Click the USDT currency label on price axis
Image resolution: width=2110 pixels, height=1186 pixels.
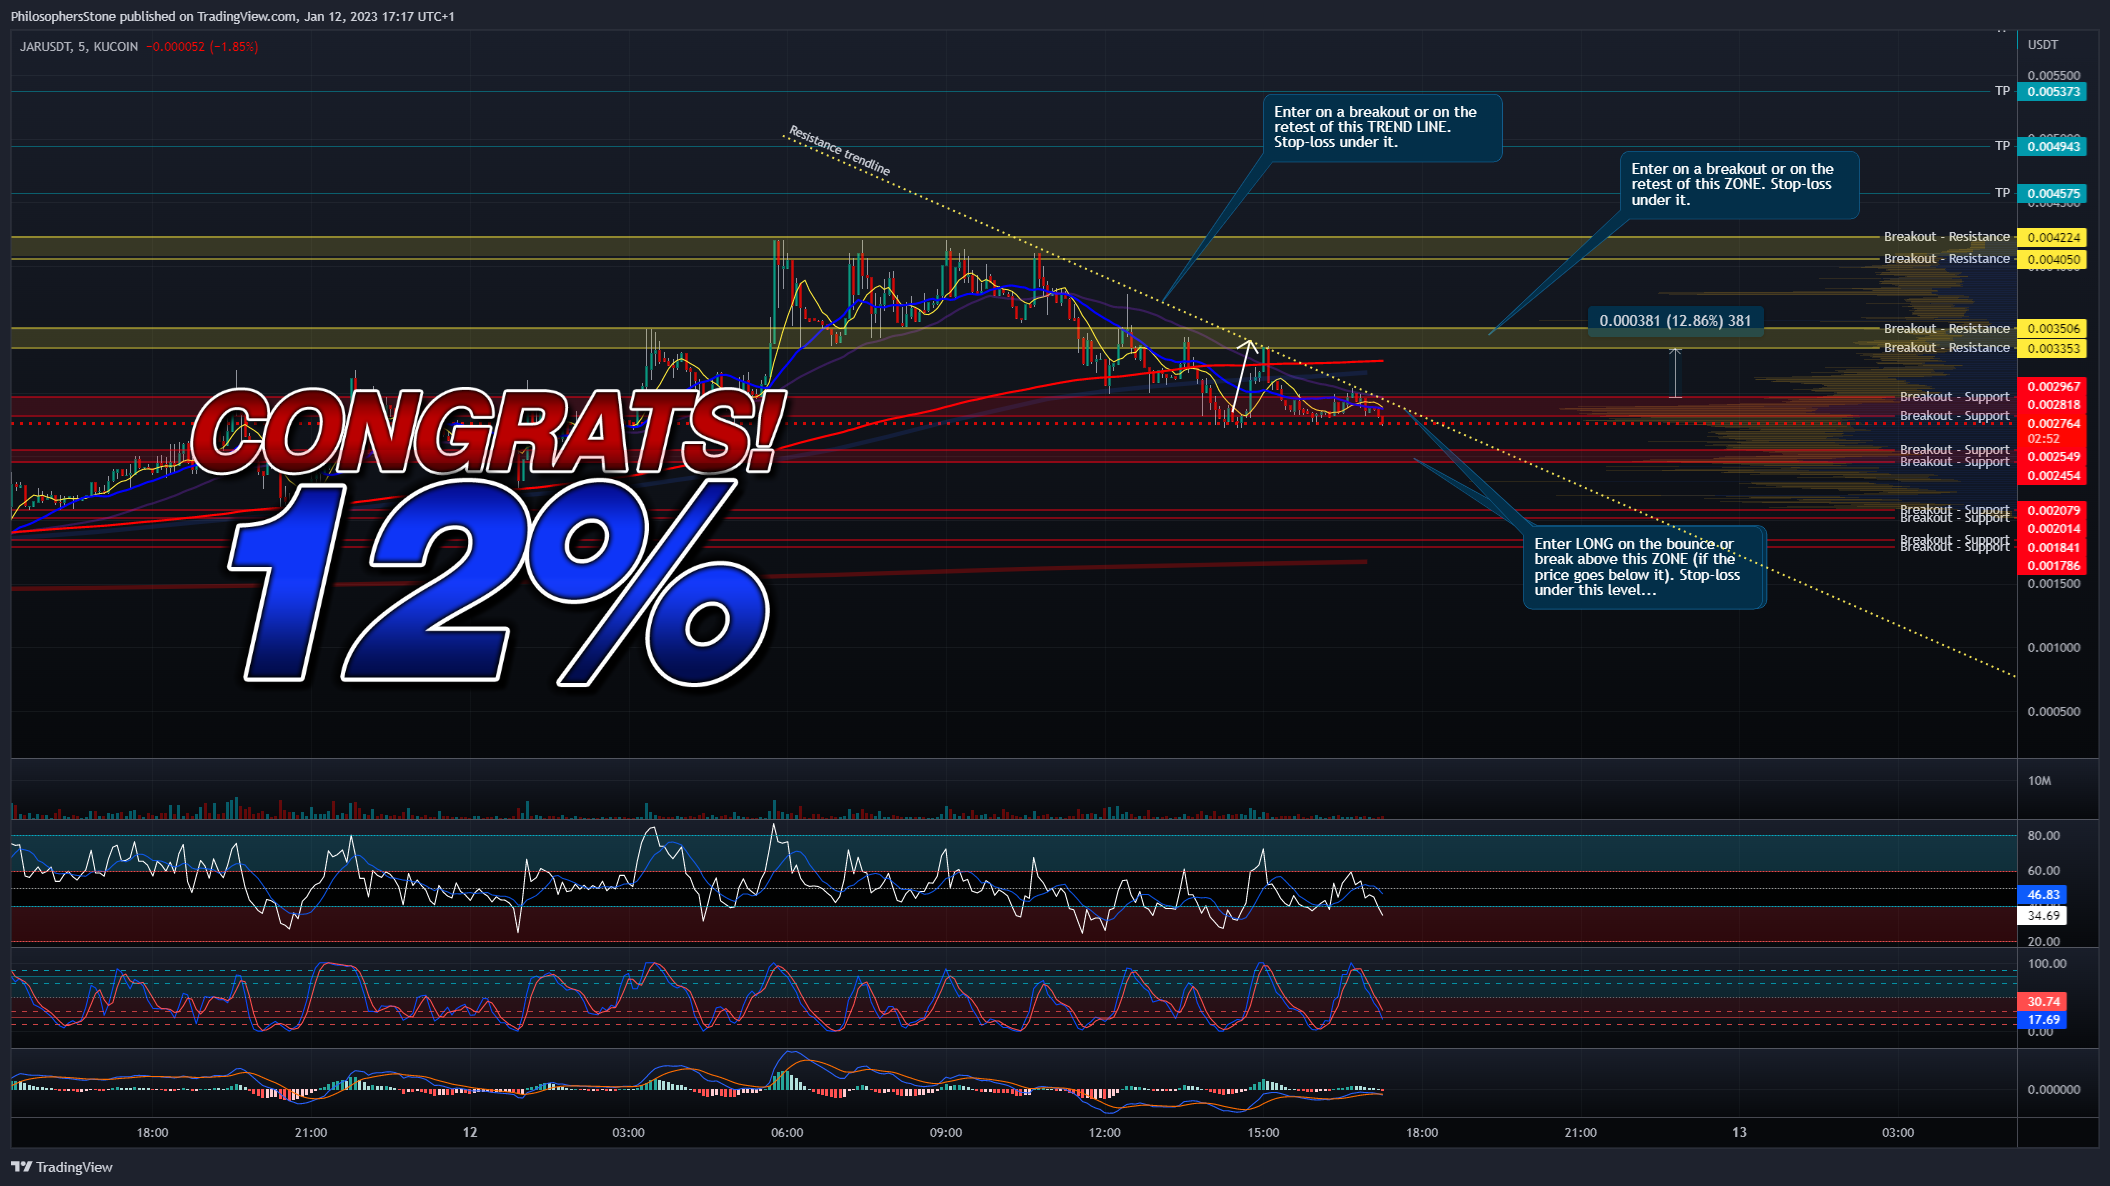[x=2043, y=45]
